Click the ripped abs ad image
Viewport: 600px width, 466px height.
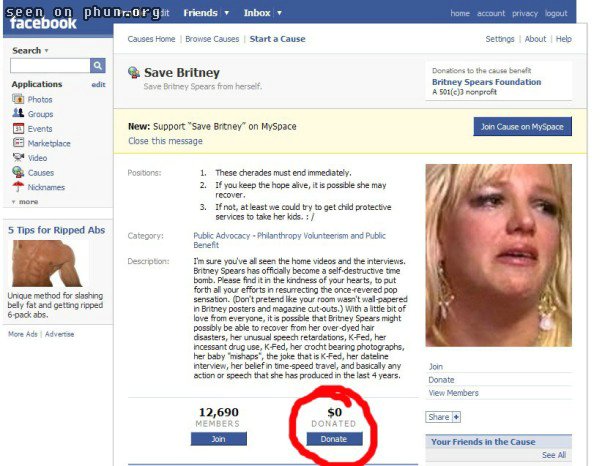point(48,263)
